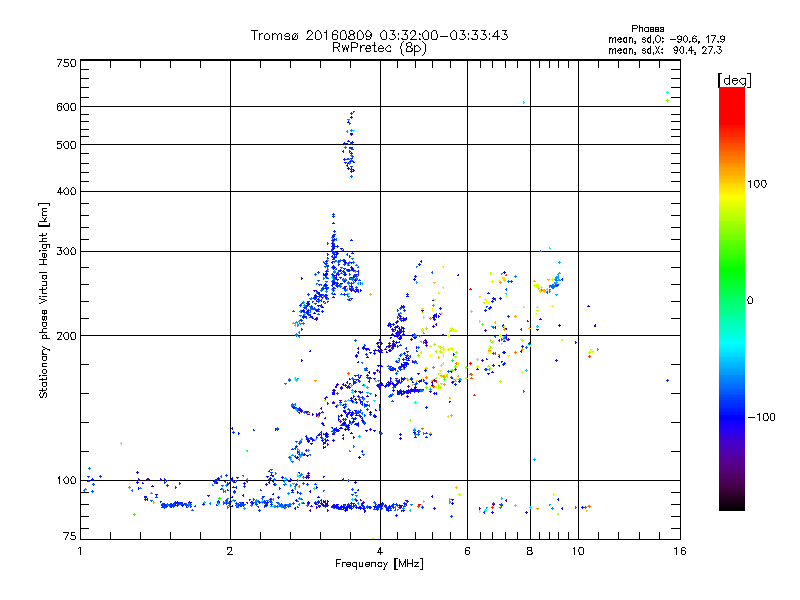This screenshot has width=800, height=600.
Task: Click the plot title 'Tromsø 20160809 03:32:00-03:33:43'
Action: tap(379, 35)
